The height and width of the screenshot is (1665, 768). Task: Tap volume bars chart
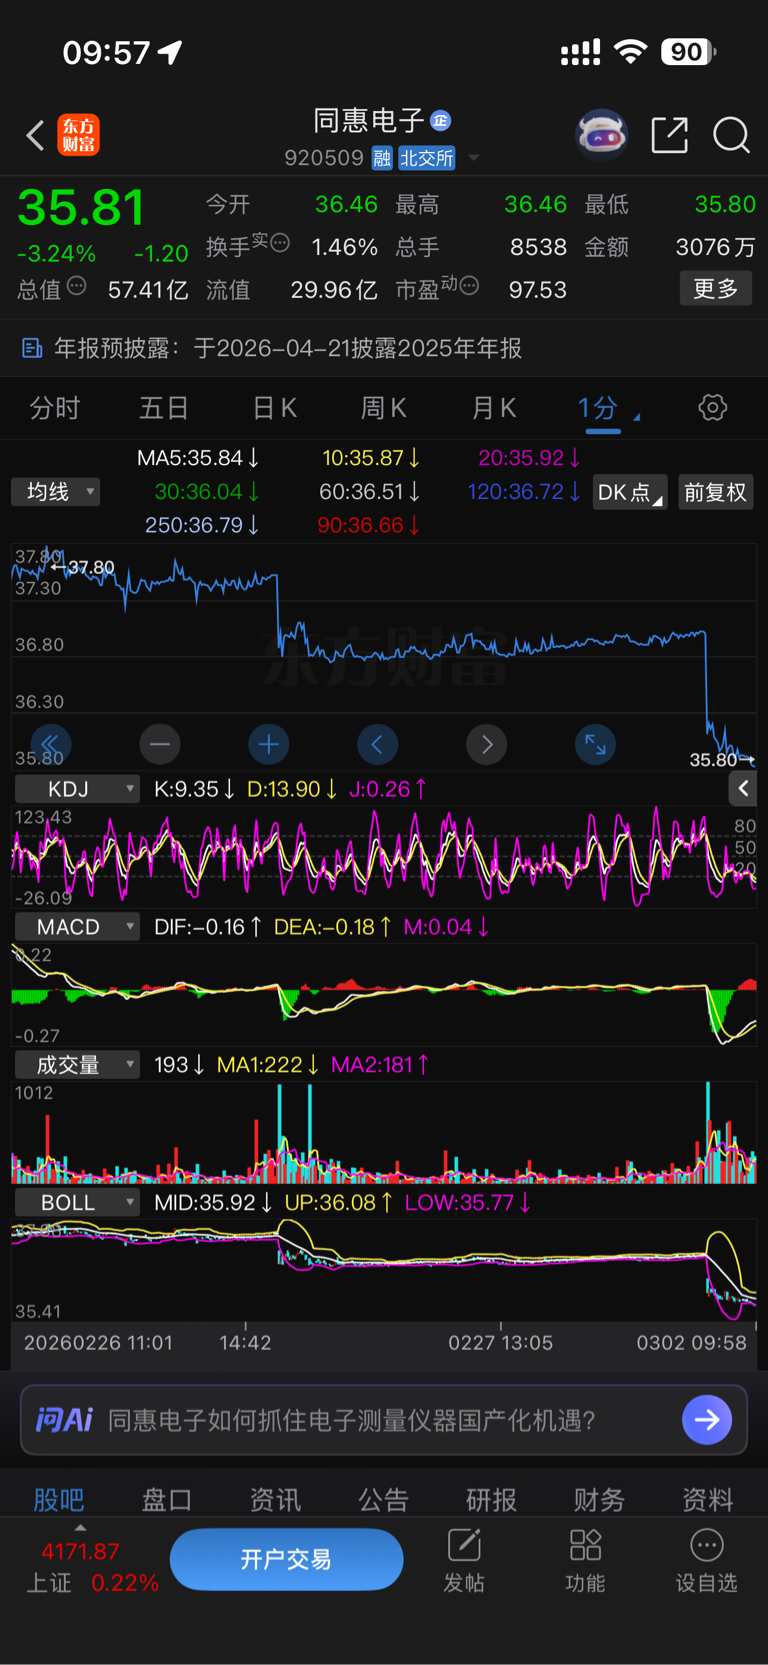tap(384, 1135)
